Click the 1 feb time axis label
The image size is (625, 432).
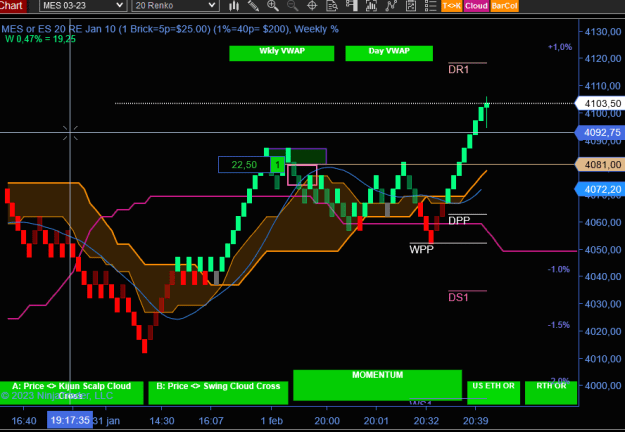click(271, 421)
